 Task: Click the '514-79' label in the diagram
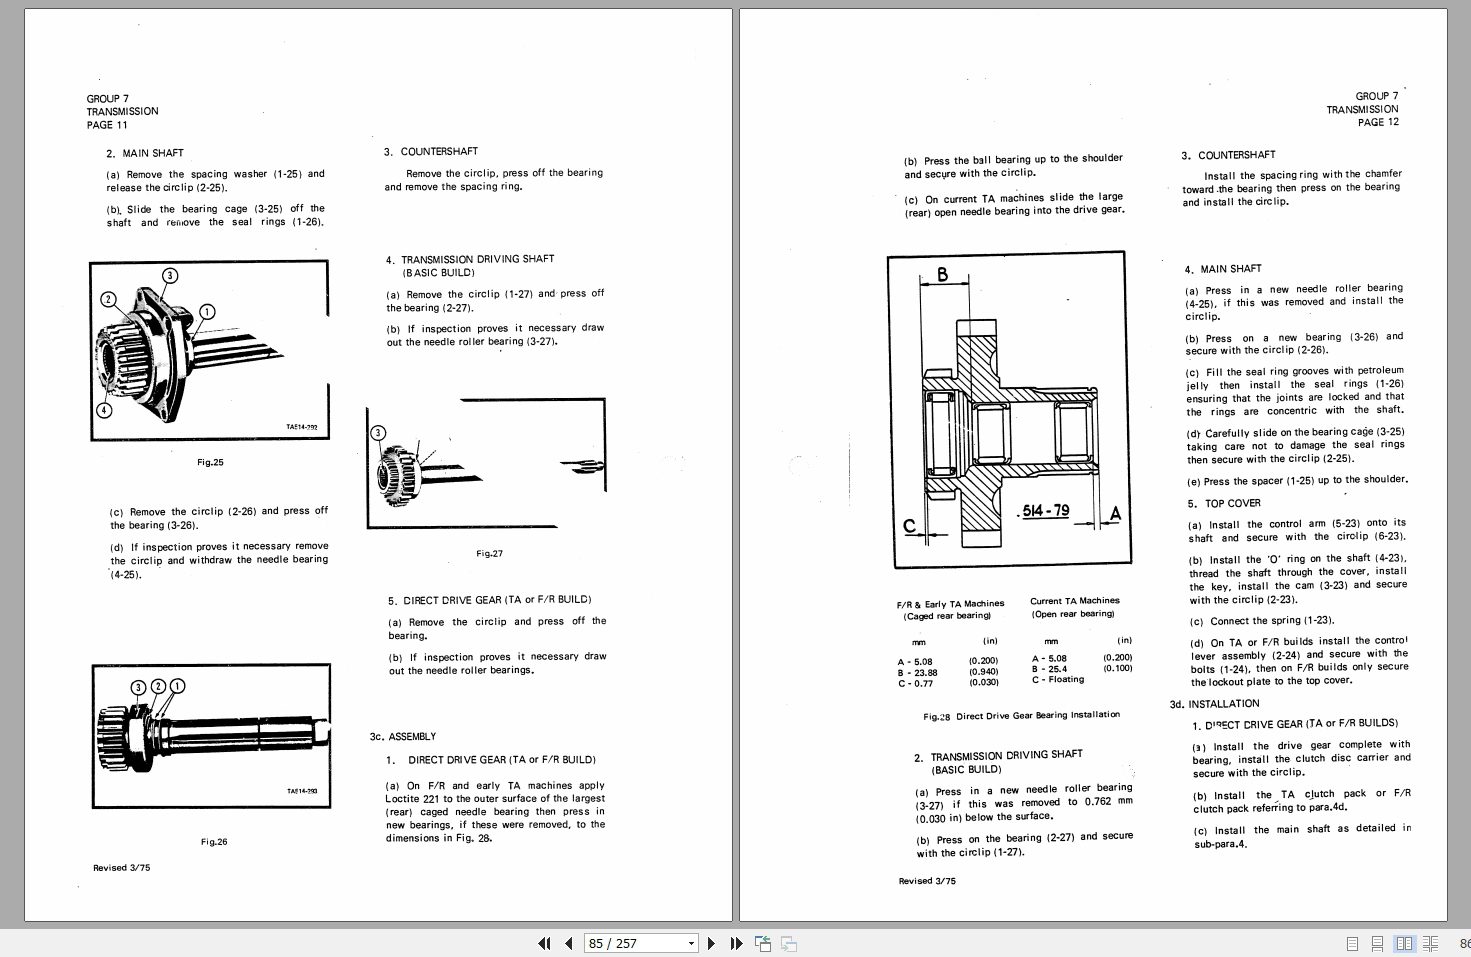click(x=1045, y=511)
